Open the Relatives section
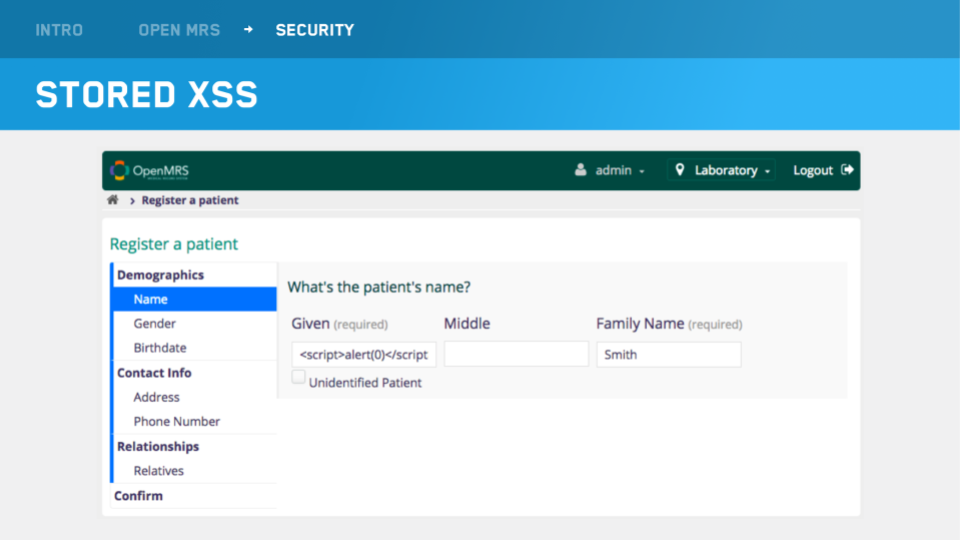 pyautogui.click(x=159, y=471)
